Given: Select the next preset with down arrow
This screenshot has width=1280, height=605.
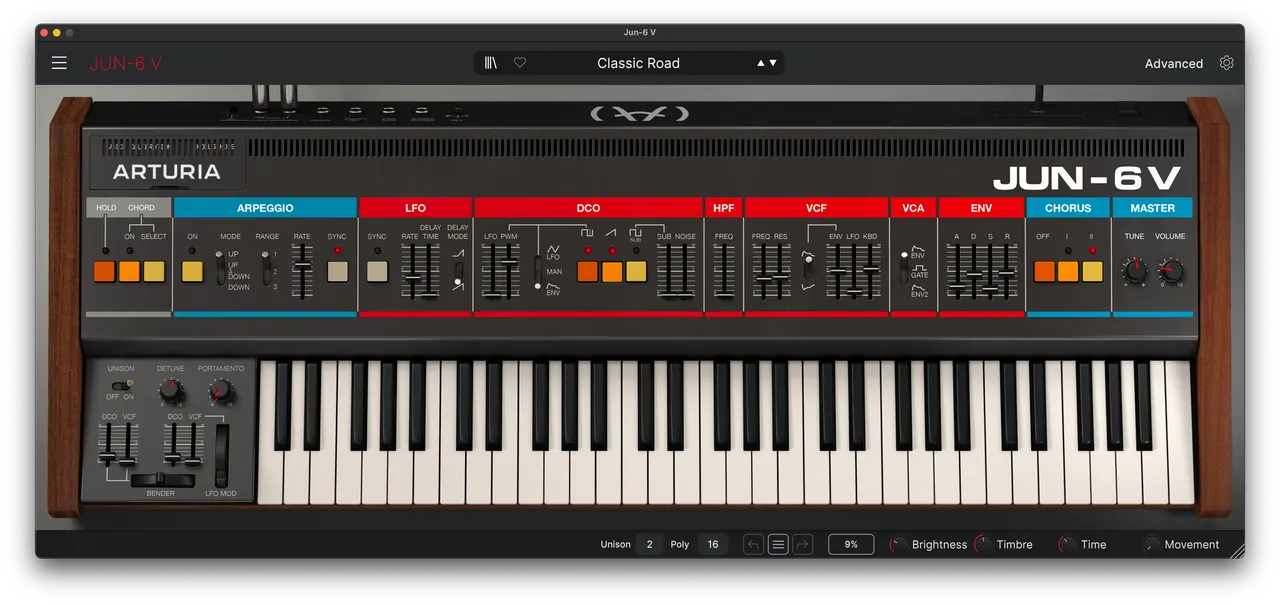Looking at the screenshot, I should point(773,63).
